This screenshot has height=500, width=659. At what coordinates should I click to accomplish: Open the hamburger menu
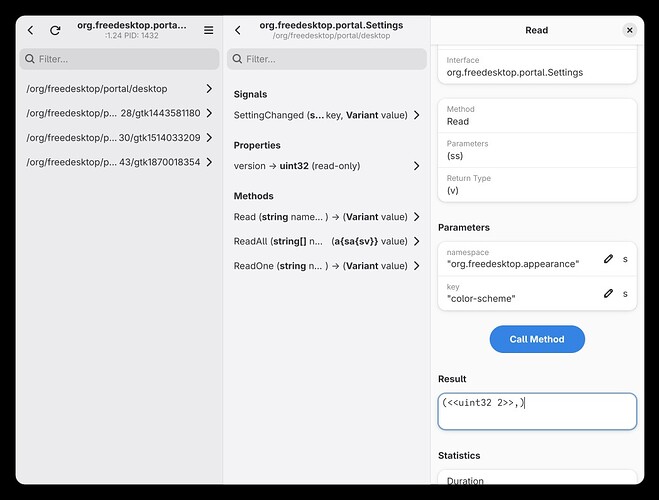208,30
